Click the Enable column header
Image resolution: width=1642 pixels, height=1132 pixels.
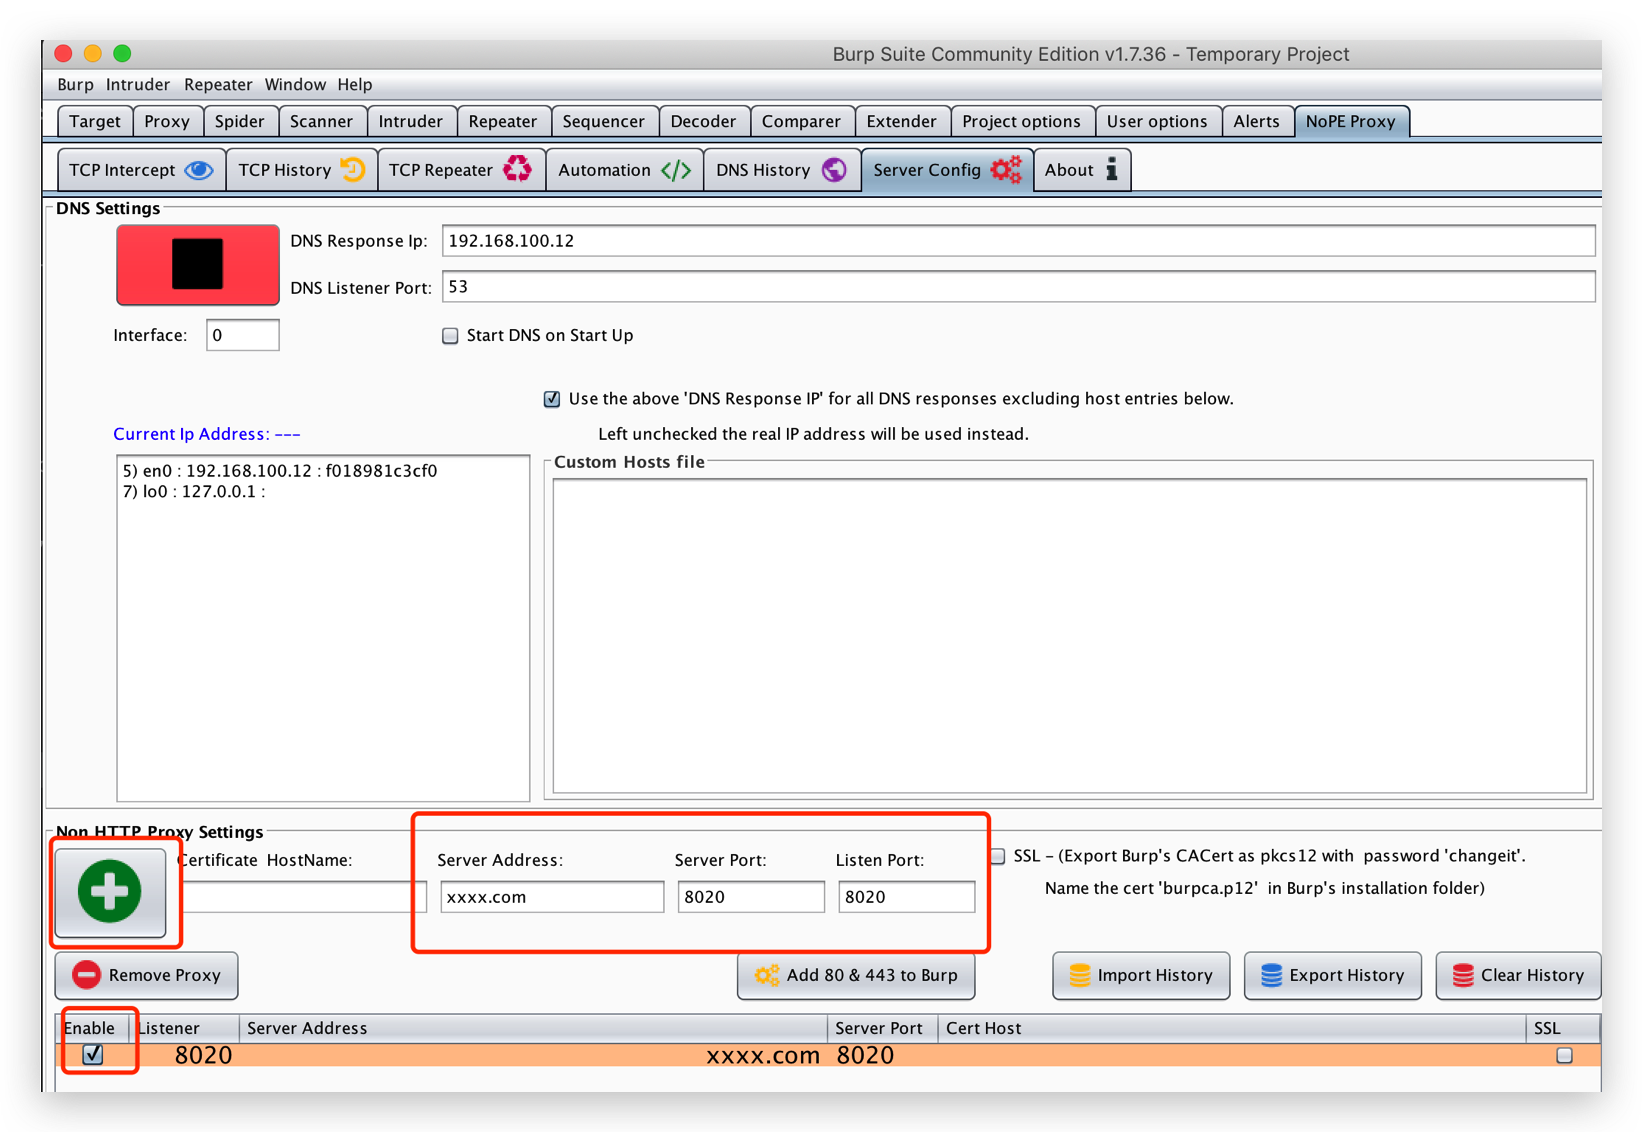[x=93, y=1028]
